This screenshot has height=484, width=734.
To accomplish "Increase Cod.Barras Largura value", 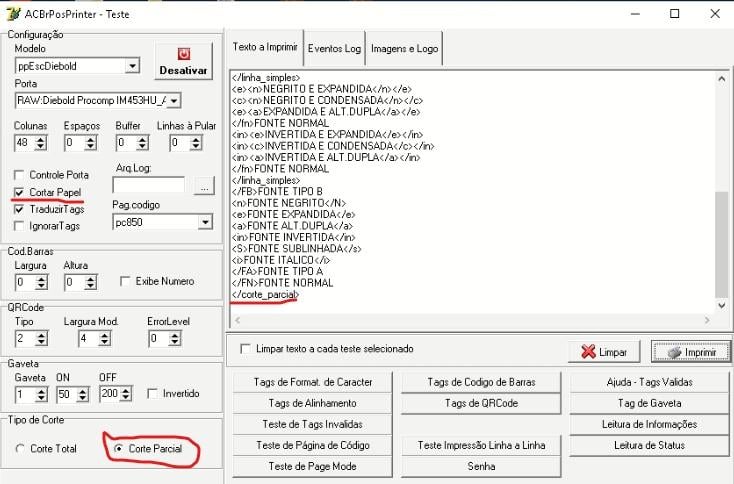I will pyautogui.click(x=41, y=279).
